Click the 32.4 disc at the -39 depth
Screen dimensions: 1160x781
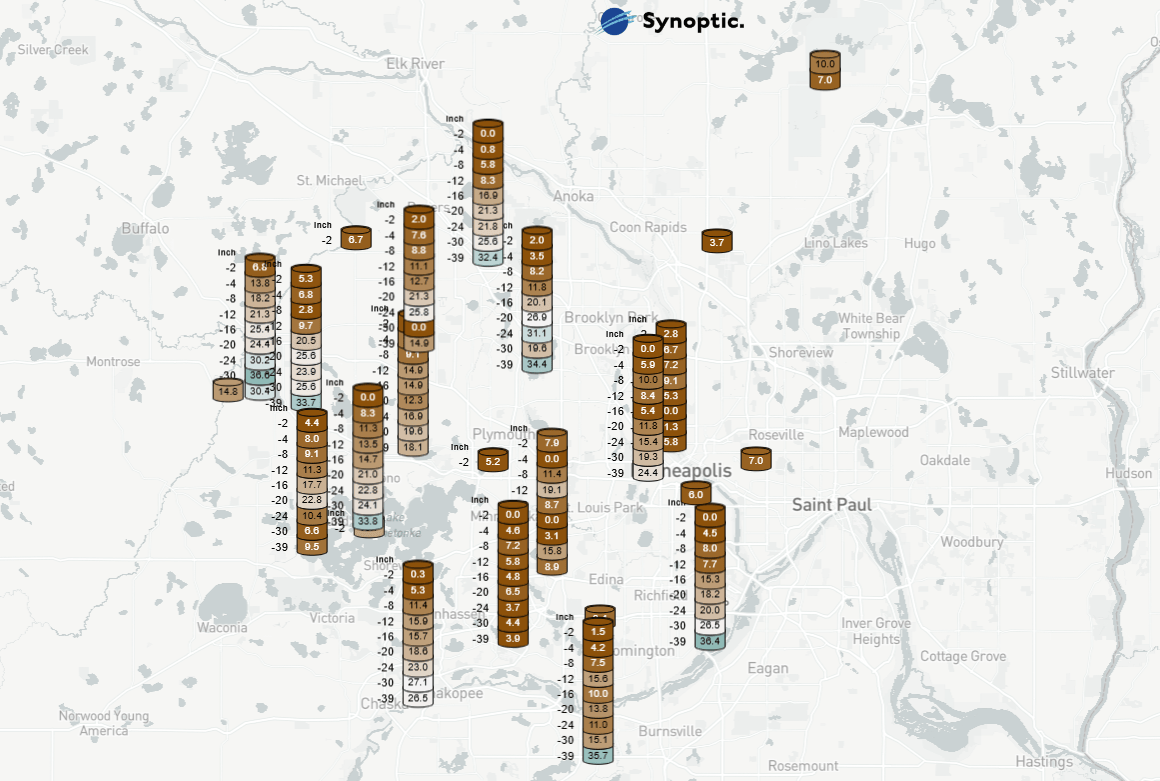click(488, 257)
